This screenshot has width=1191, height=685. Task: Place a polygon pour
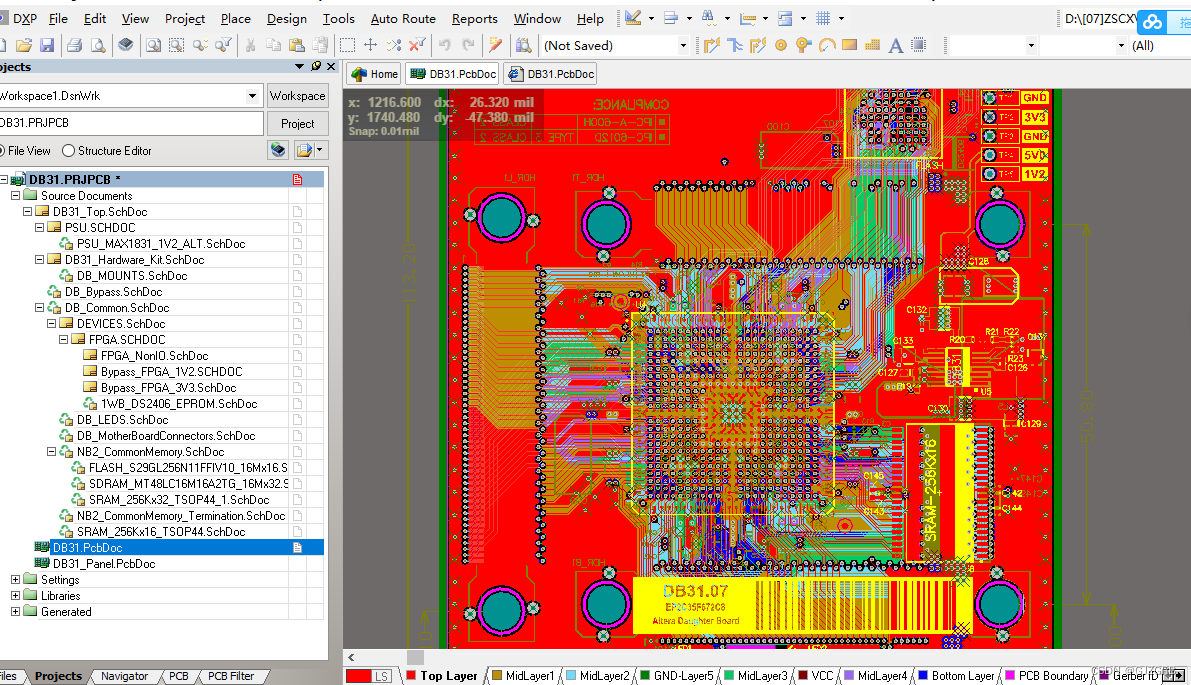click(873, 46)
